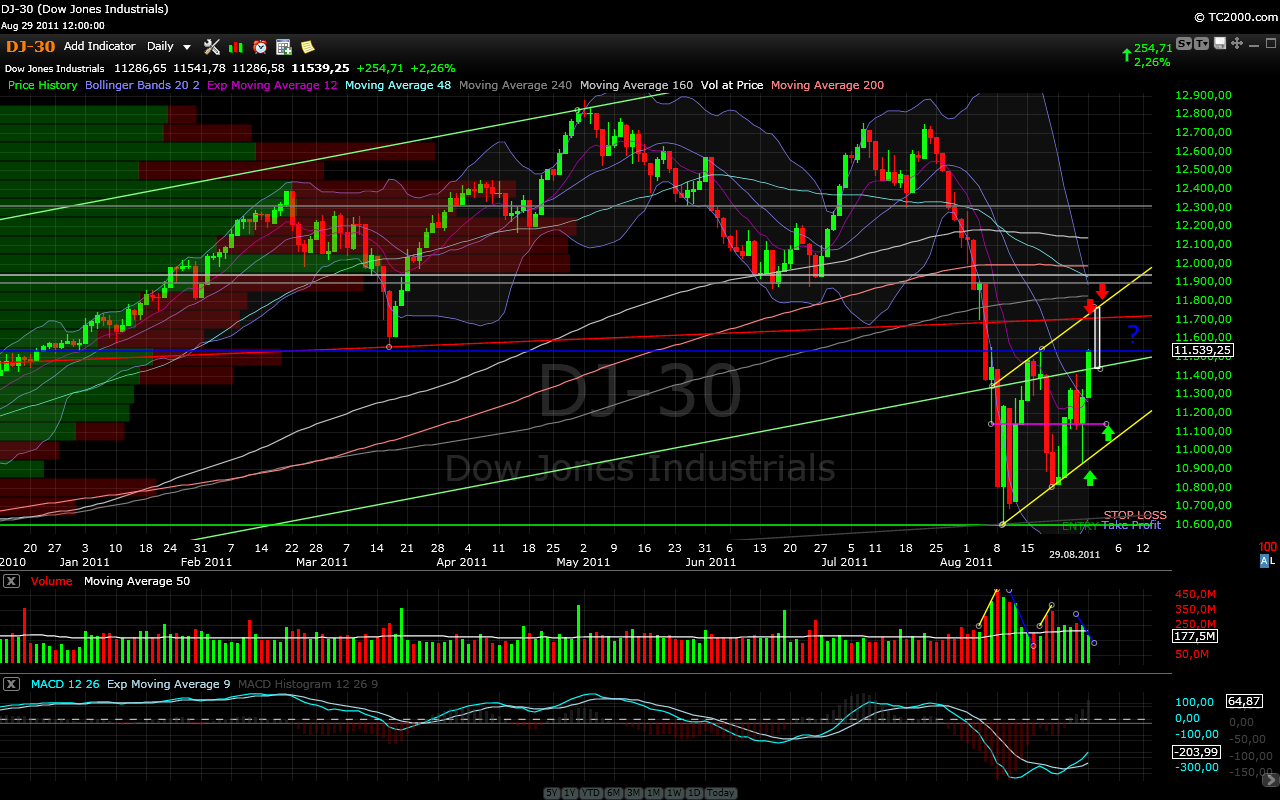The height and width of the screenshot is (800, 1280).
Task: Click the "Today" range button at the bottom
Action: (719, 792)
